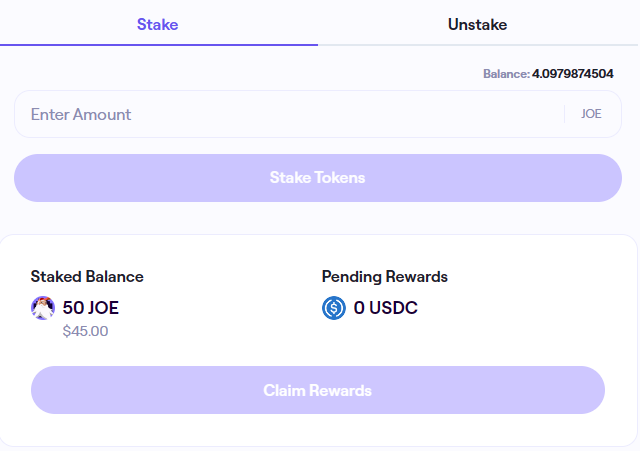Click the Staked Balance heading
This screenshot has width=640, height=451.
click(87, 277)
